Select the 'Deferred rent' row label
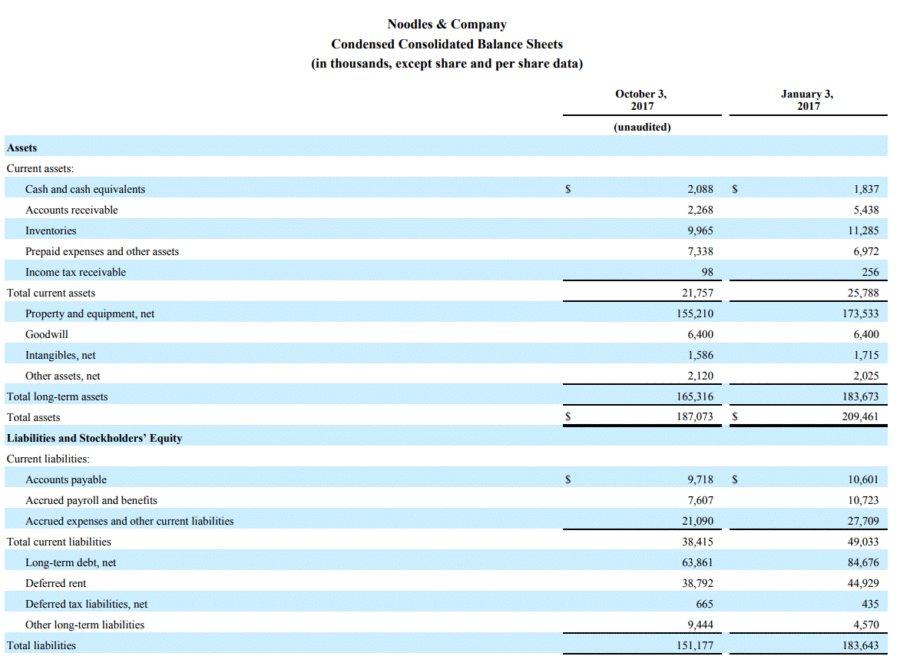Viewport: 900px width, 663px height. tap(56, 583)
